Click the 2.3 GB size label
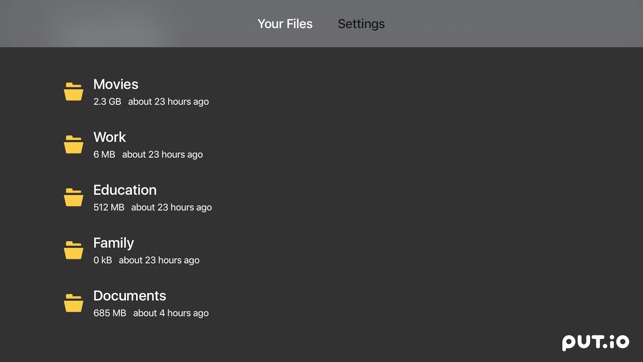 [107, 102]
